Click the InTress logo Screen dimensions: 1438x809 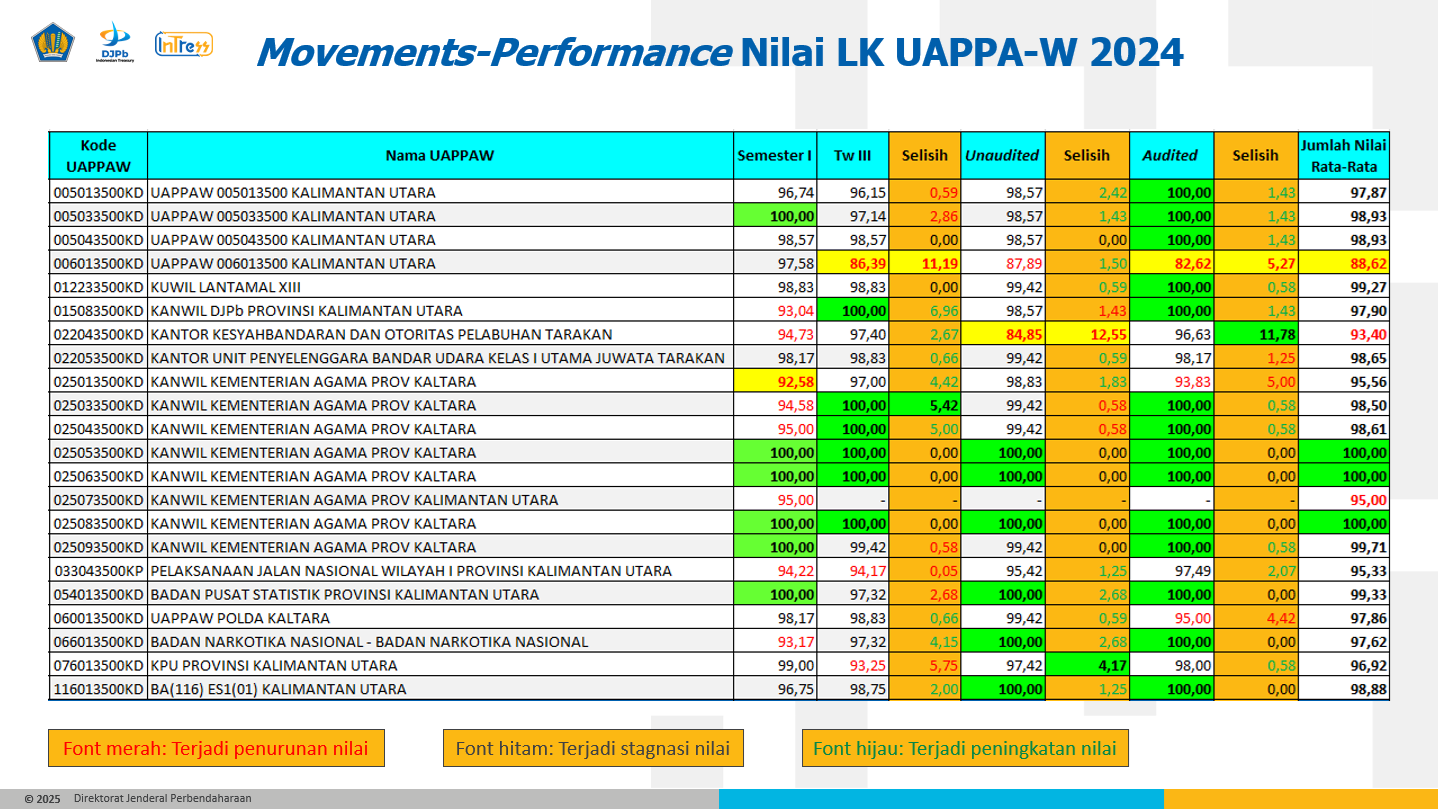coord(183,44)
